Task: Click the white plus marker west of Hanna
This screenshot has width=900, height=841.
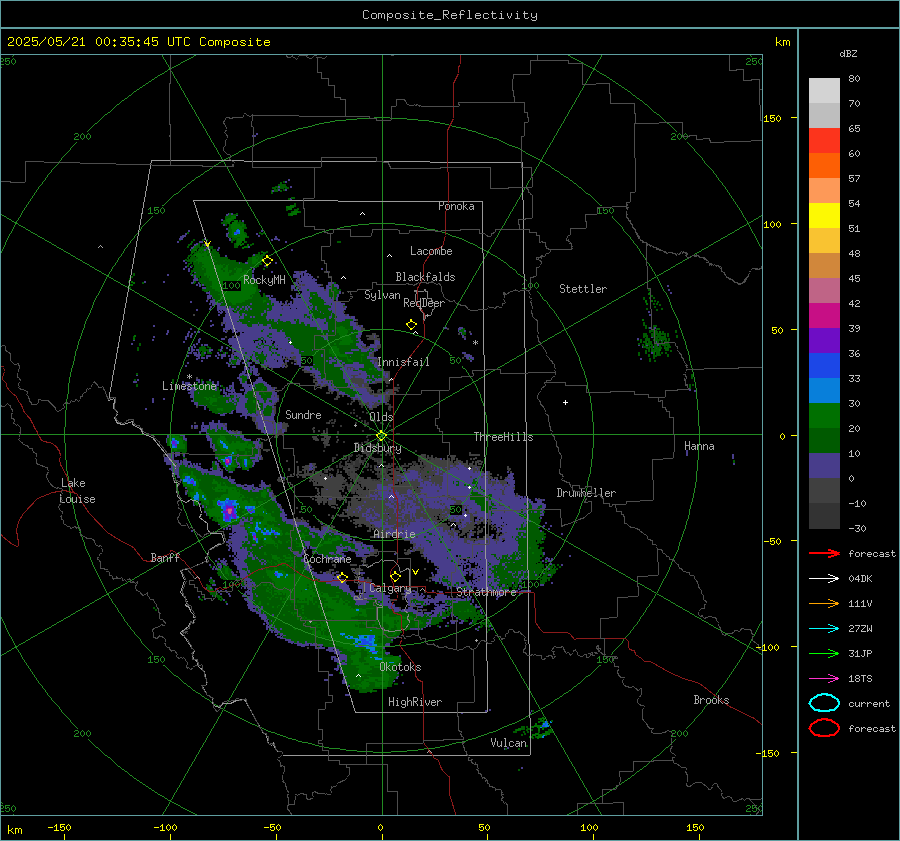Action: pyautogui.click(x=565, y=402)
